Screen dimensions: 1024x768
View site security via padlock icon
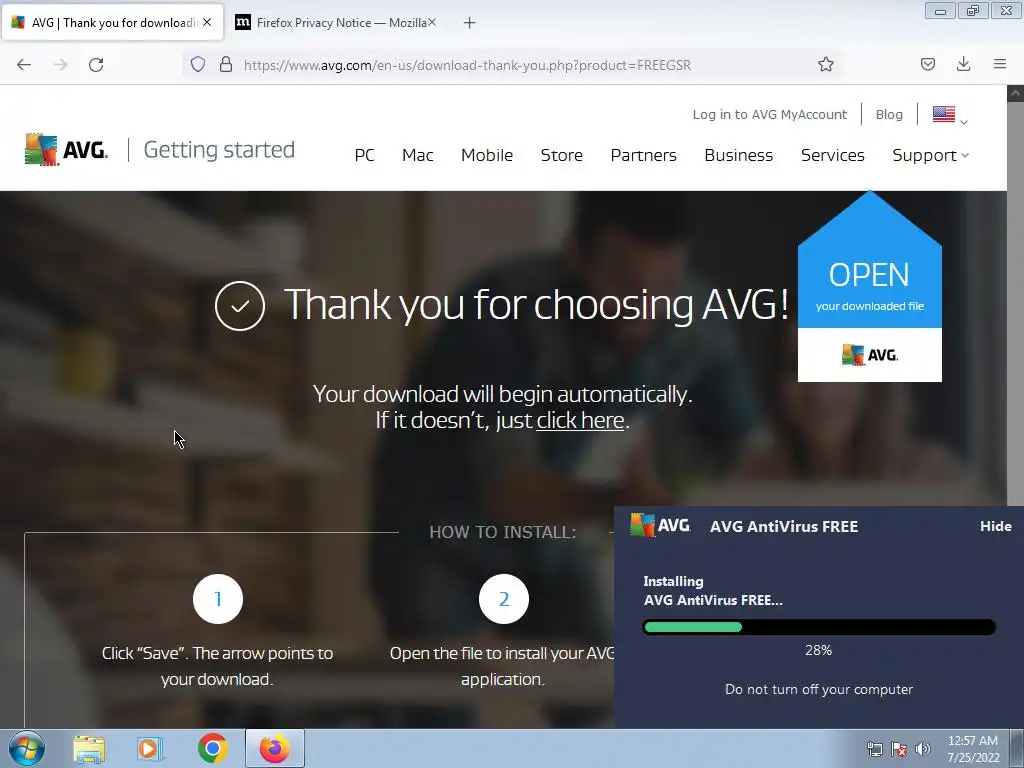(x=226, y=64)
